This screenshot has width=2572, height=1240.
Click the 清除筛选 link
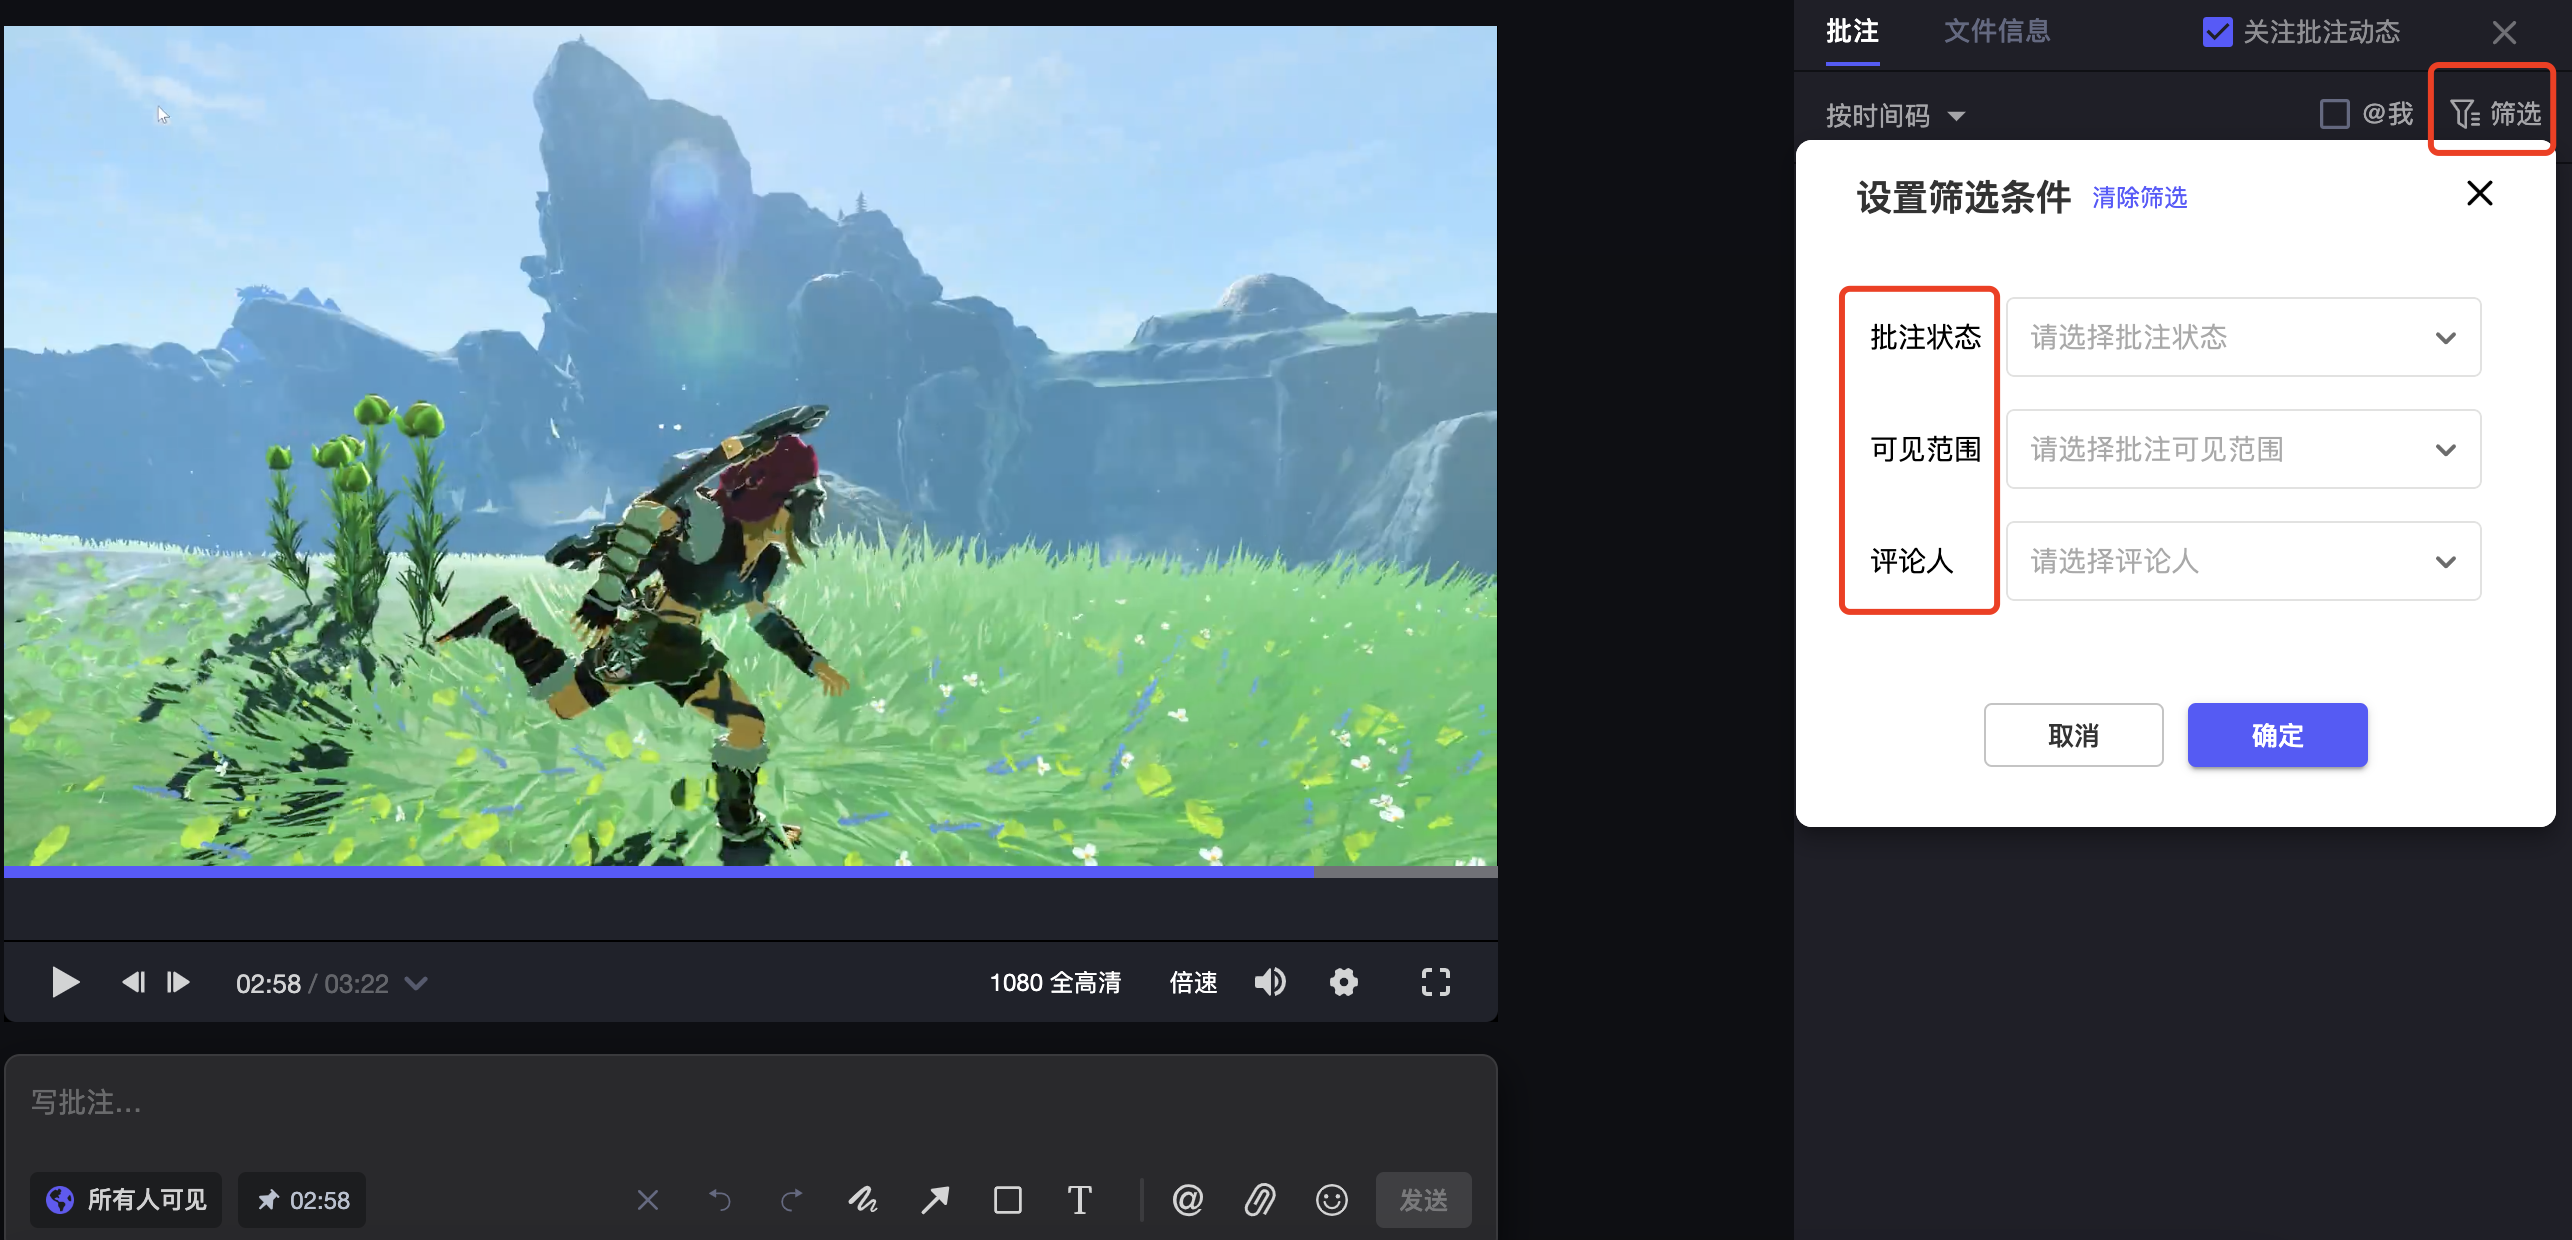(2140, 198)
